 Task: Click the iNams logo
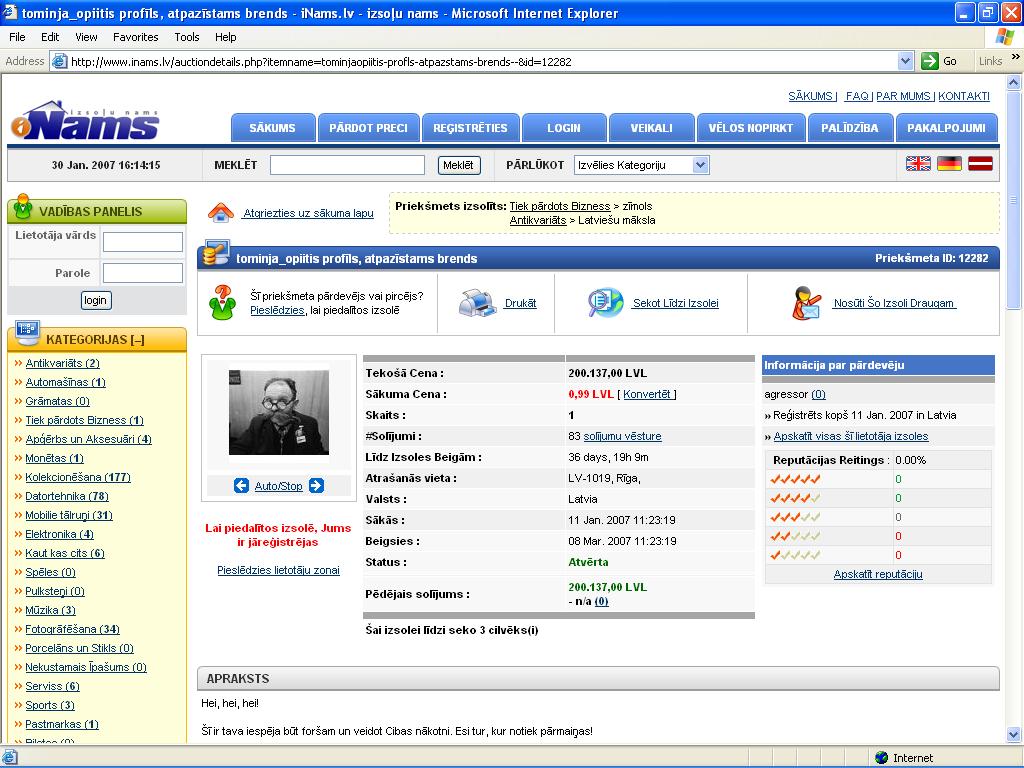coord(86,121)
